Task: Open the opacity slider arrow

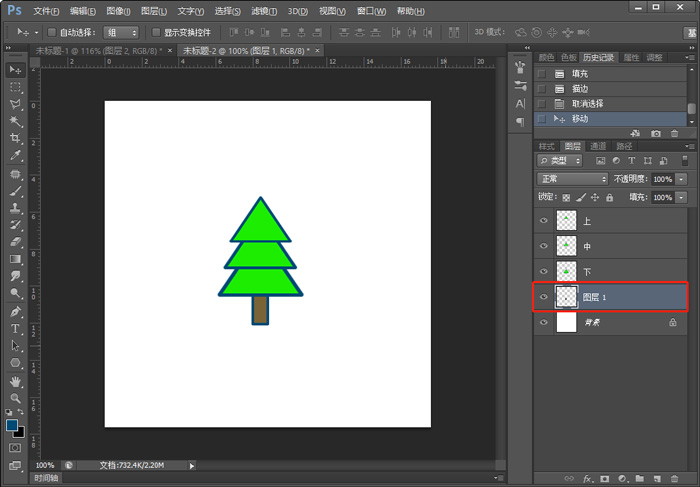Action: coord(681,179)
